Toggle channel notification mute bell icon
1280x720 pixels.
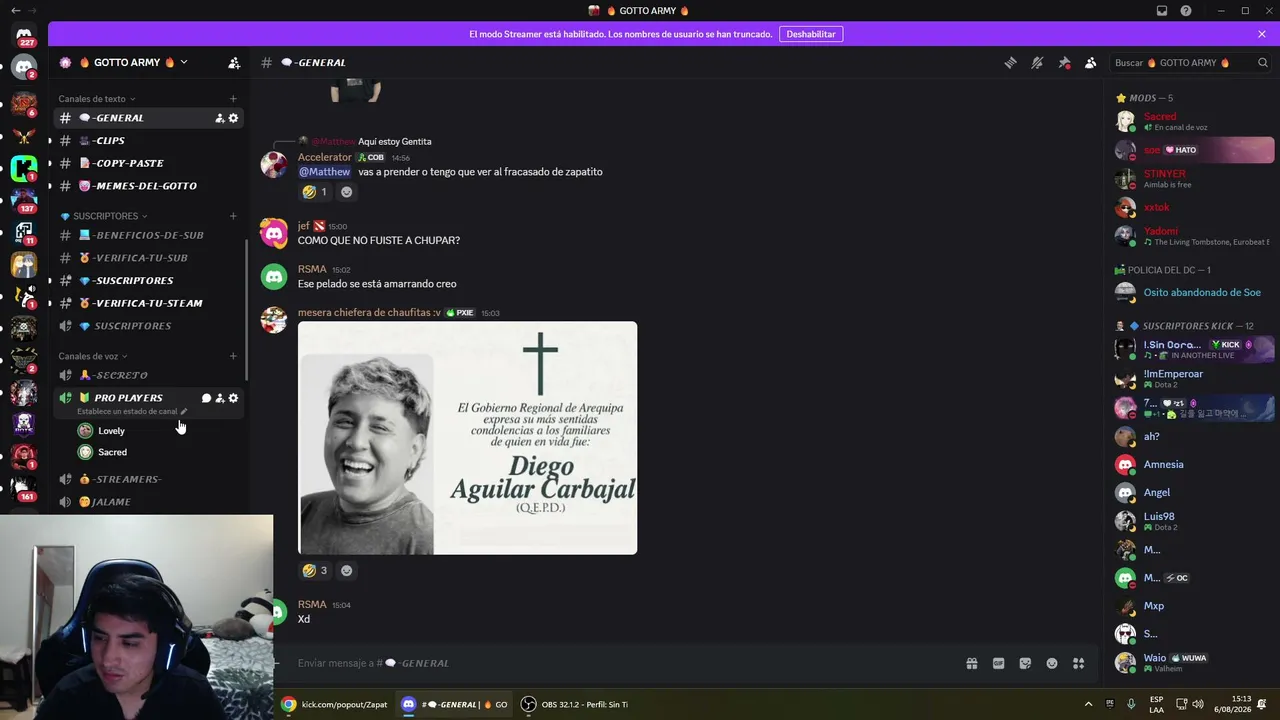pyautogui.click(x=1037, y=63)
